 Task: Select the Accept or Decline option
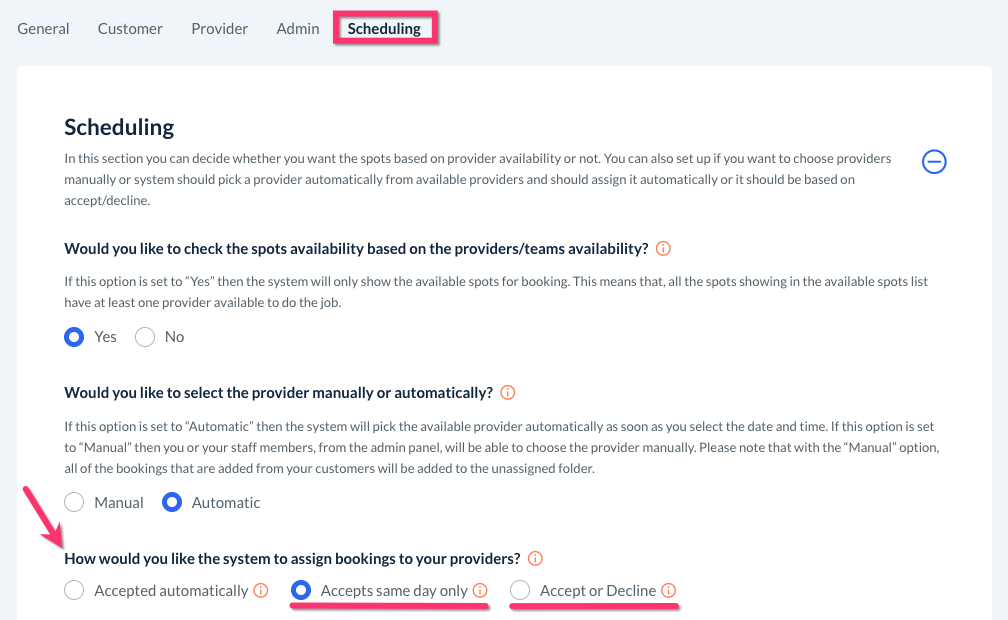click(x=520, y=591)
